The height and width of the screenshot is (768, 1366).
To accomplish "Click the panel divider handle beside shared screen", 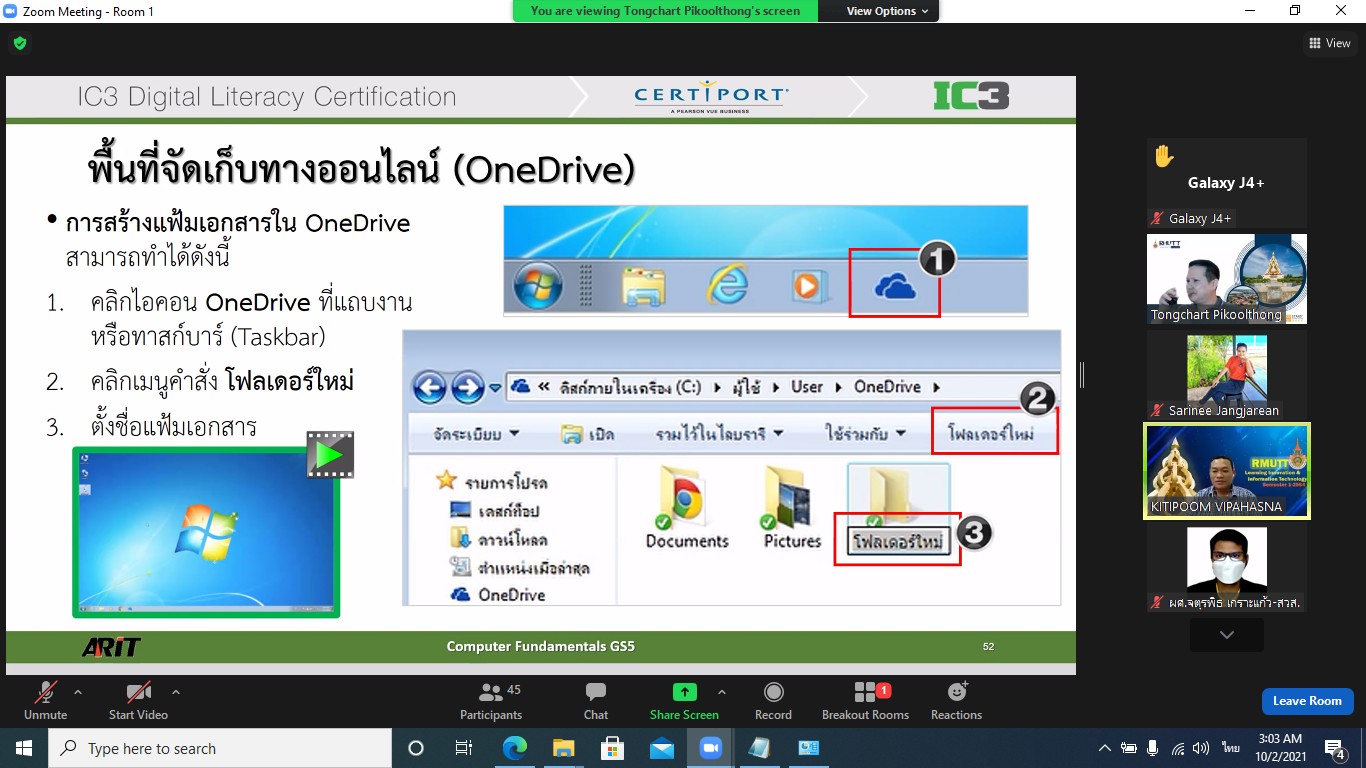I will pos(1082,375).
